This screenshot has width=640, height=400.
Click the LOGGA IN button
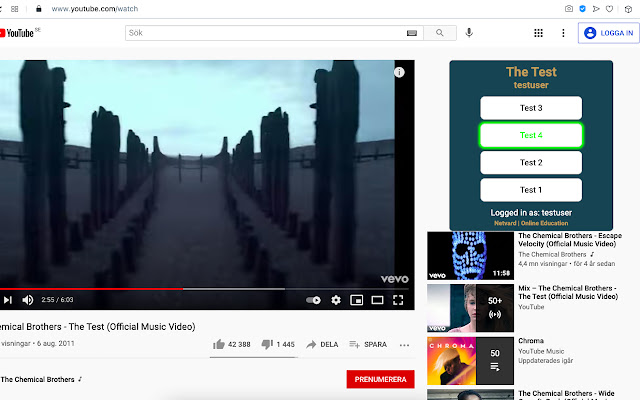pos(609,33)
